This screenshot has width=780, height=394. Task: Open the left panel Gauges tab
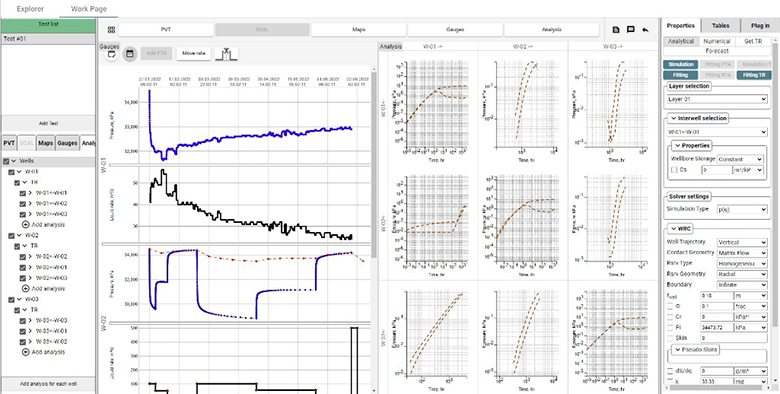point(67,143)
